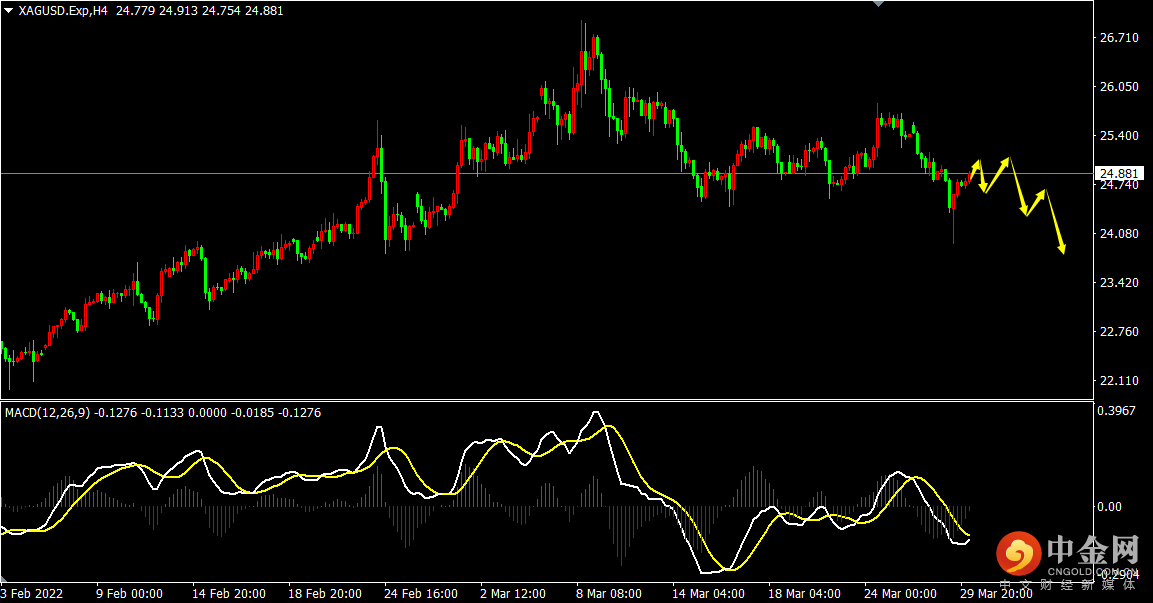Click the 24 Feb 16:00 time axis label

click(x=421, y=593)
